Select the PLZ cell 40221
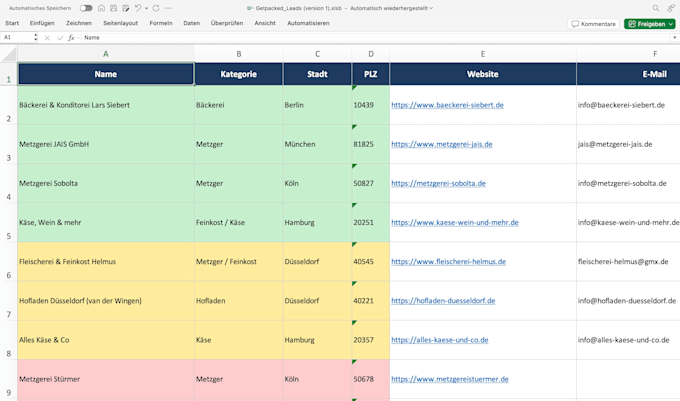Image resolution: width=680 pixels, height=401 pixels. click(371, 300)
